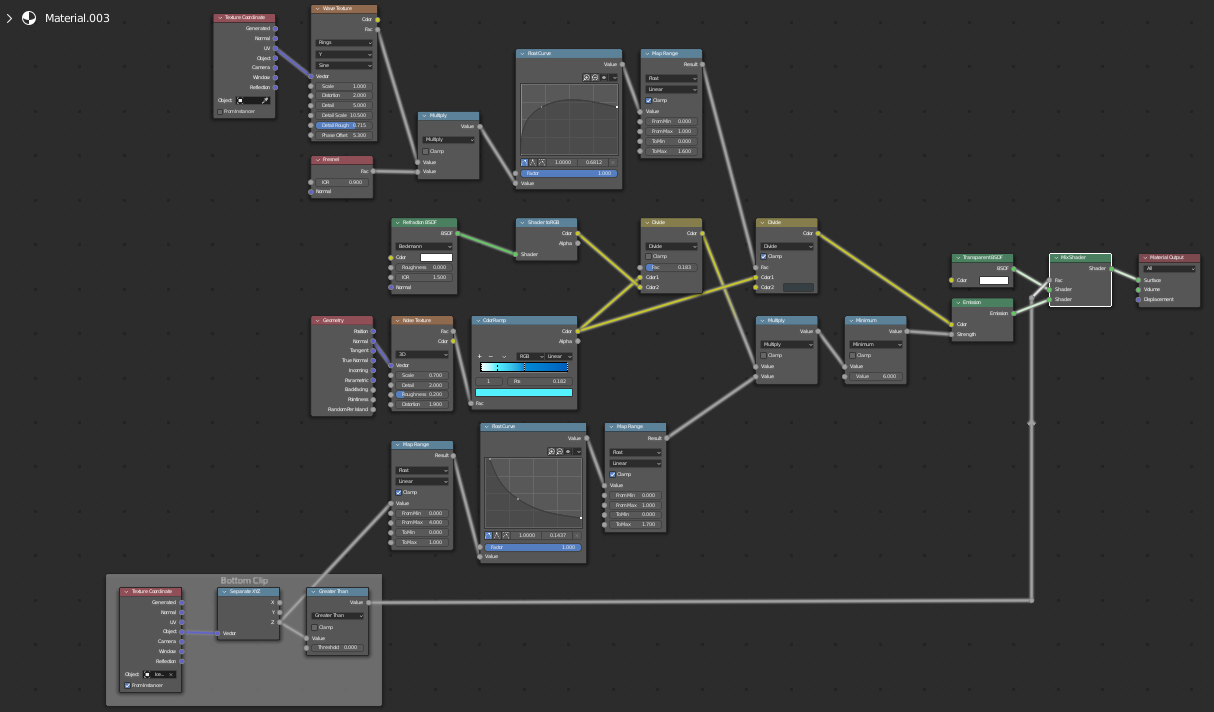Remove a color stop in ColorRamp
Screen dimensions: 1214x712
[490, 356]
